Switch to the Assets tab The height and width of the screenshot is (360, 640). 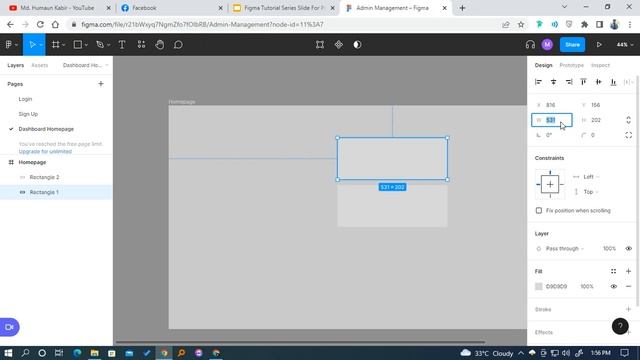(40, 65)
